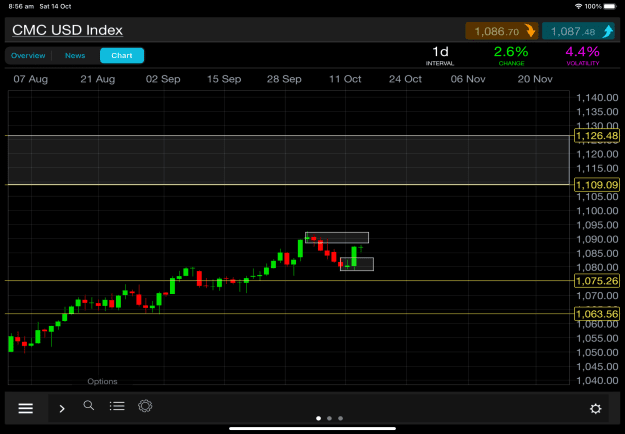
Task: Open the hamburger main menu
Action: 26,408
